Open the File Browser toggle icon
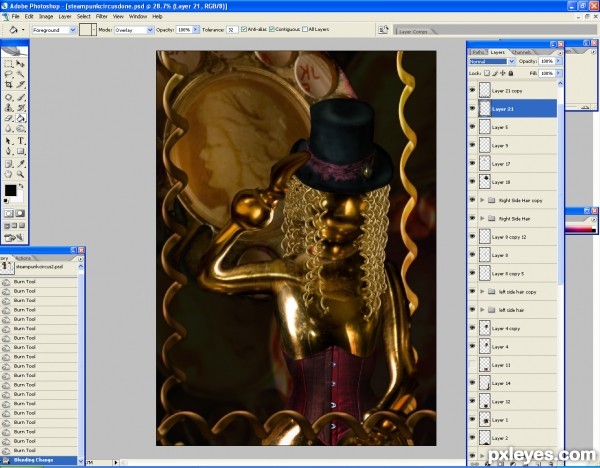Viewport: 600px width, 468px height. click(x=383, y=30)
